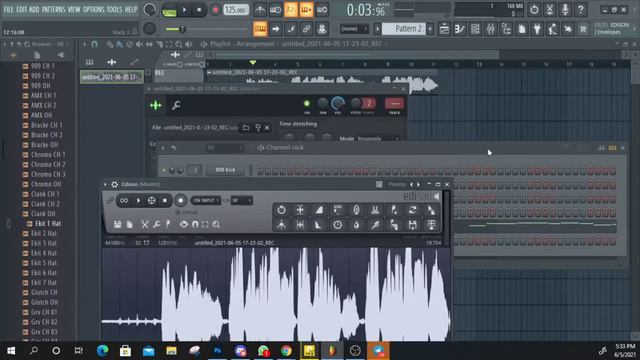Viewport: 640px width, 360px height.
Task: Click the link icon in the toolbar
Action: [306, 29]
